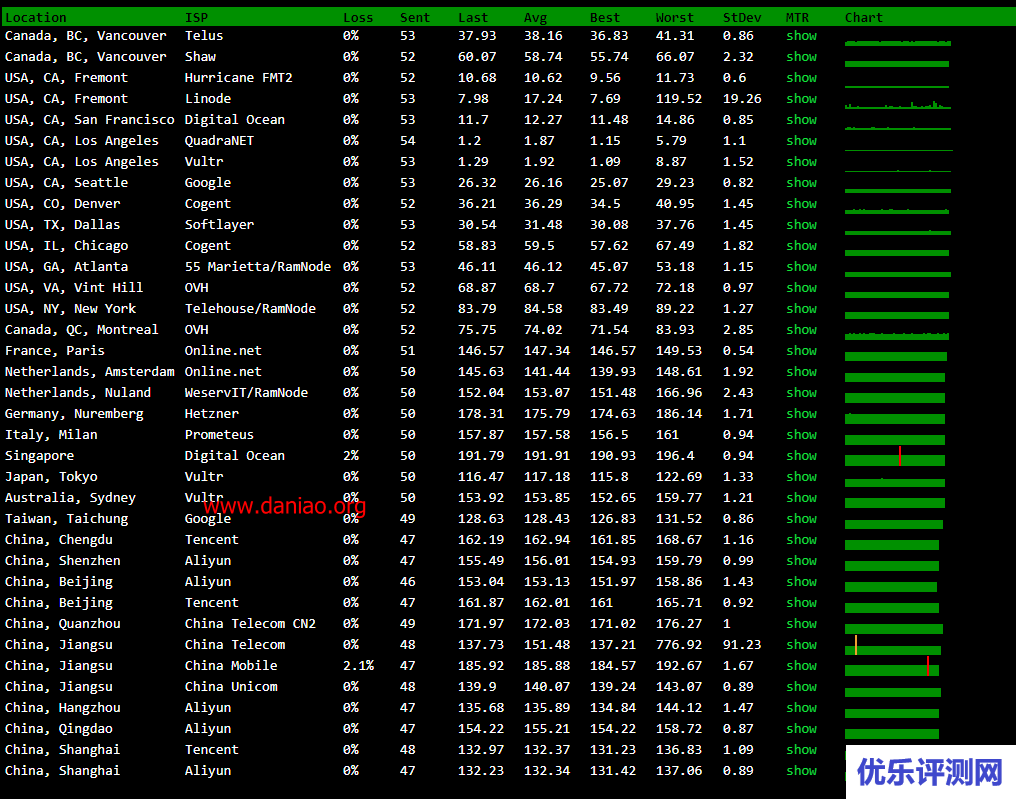Viewport: 1016px width, 799px height.
Task: Click the Vancouver Telus latency chart
Action: [x=898, y=43]
